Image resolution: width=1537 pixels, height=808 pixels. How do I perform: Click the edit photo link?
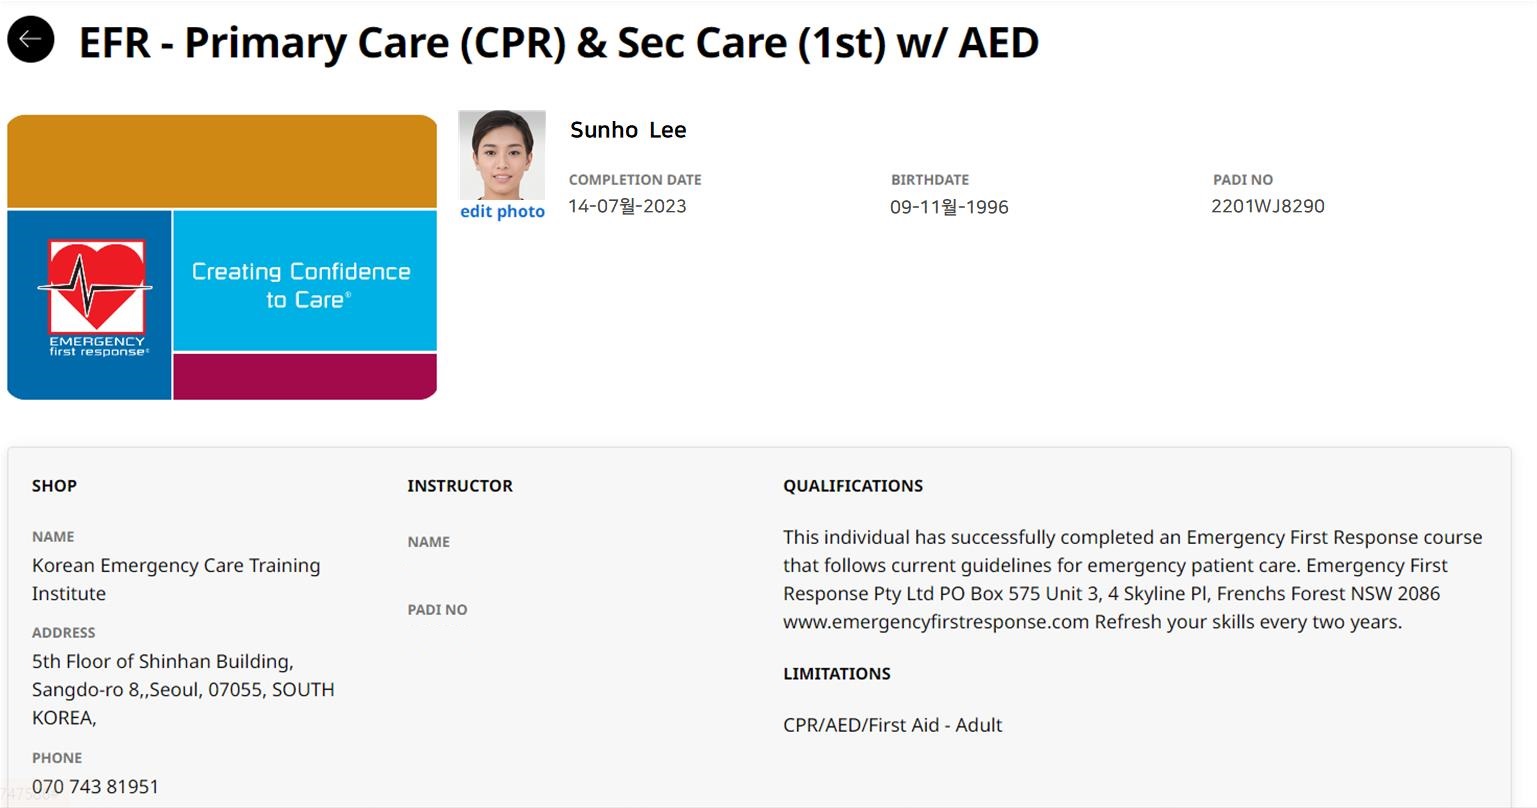pyautogui.click(x=502, y=212)
